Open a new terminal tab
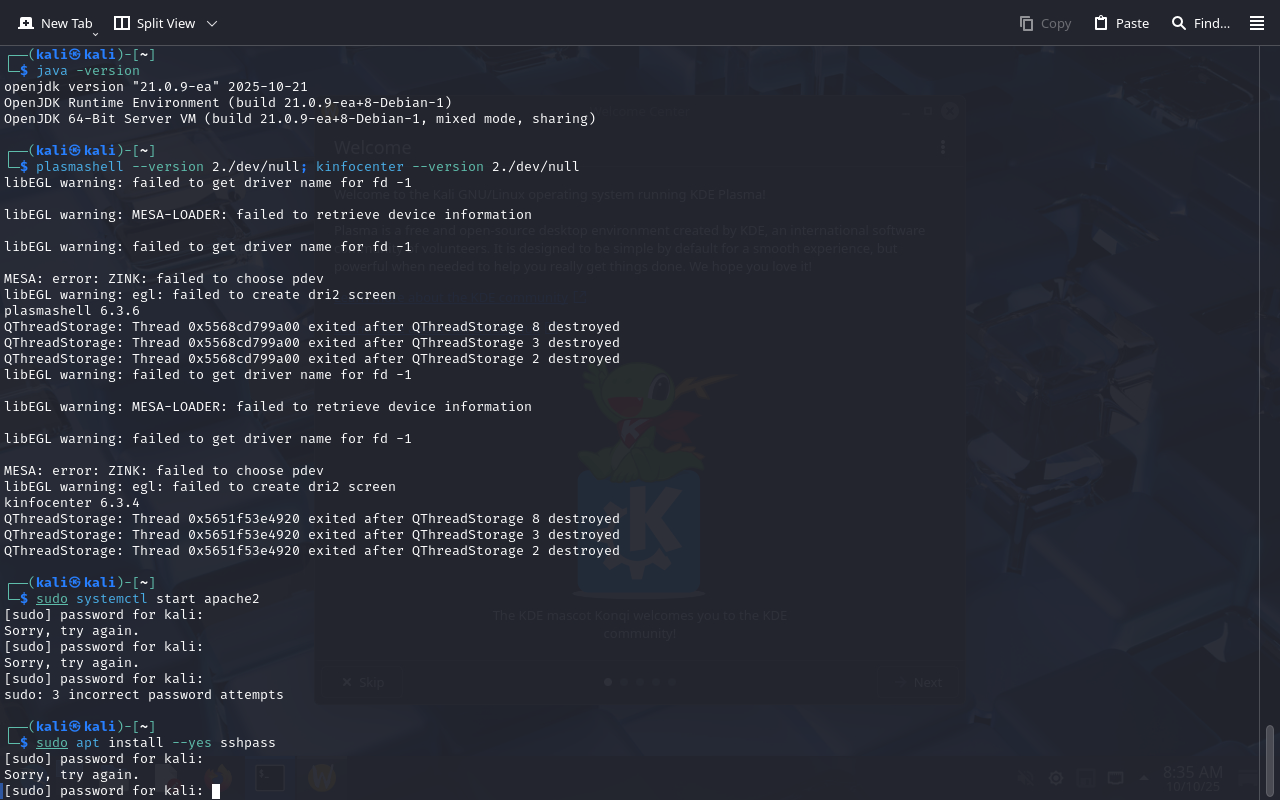The width and height of the screenshot is (1280, 800). (55, 23)
